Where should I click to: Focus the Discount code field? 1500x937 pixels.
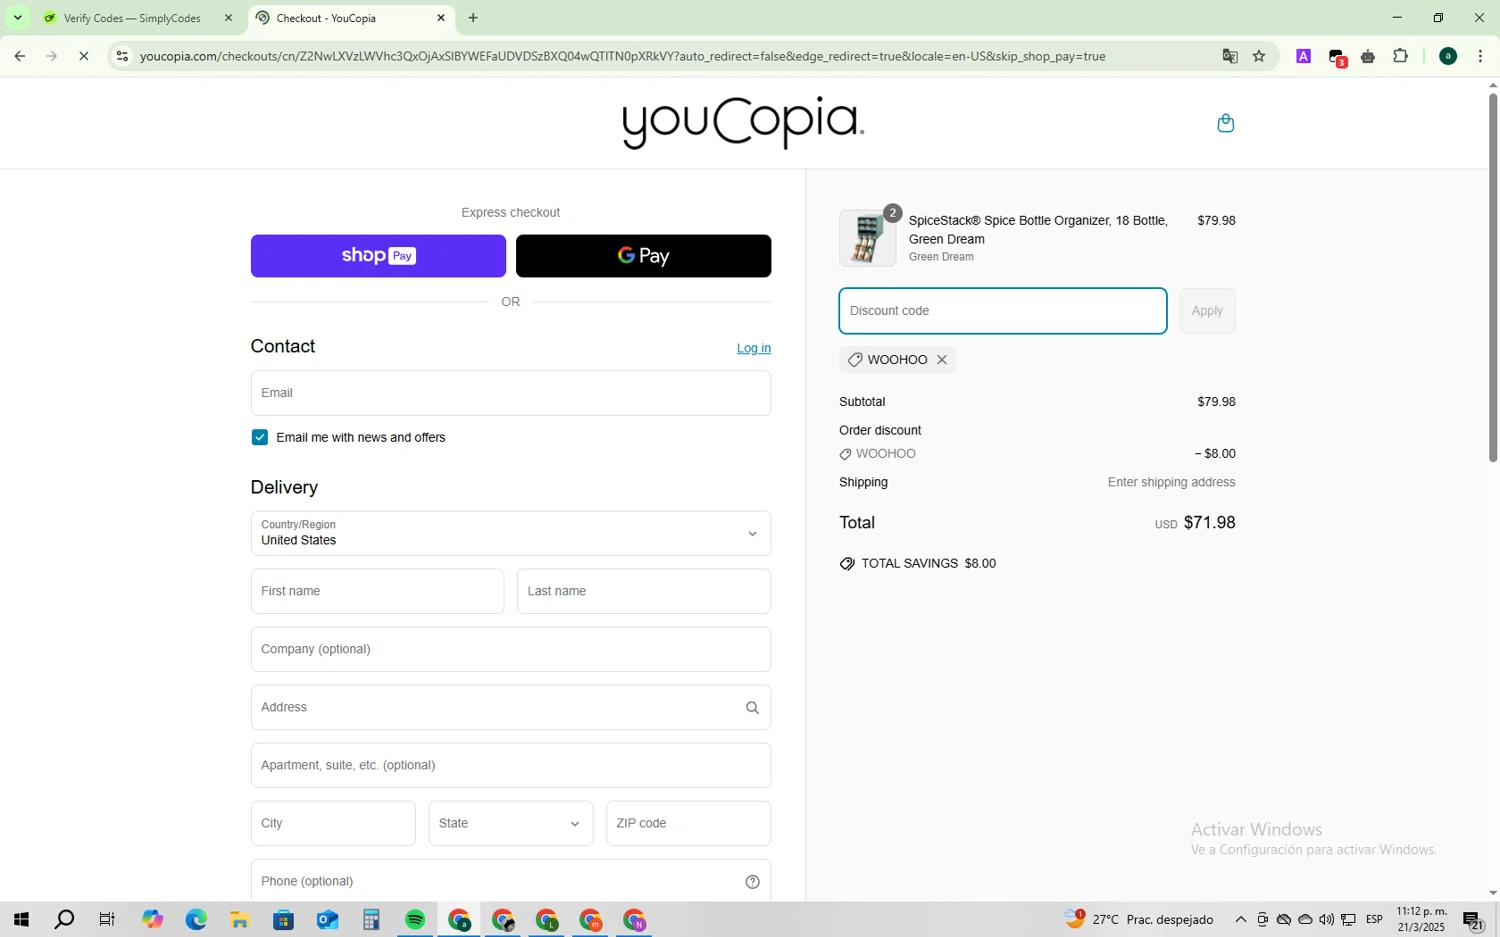point(1002,311)
